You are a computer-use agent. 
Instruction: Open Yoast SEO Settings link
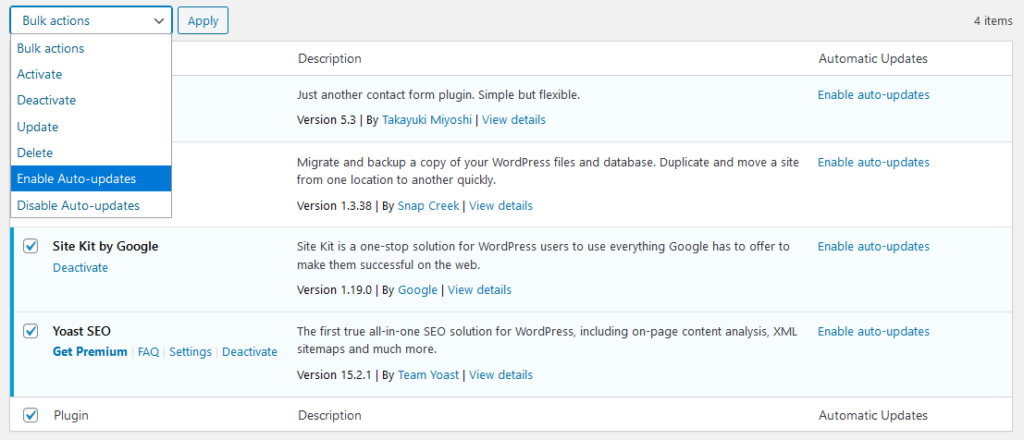click(191, 352)
